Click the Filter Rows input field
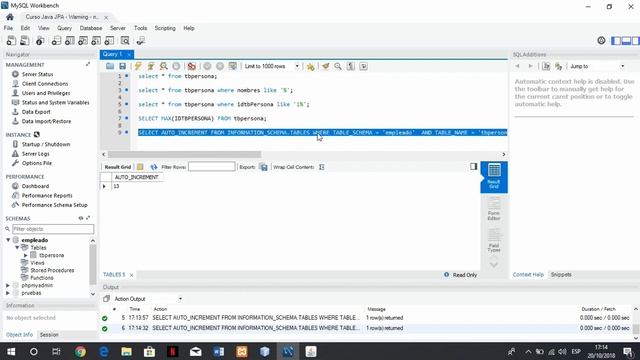The width and height of the screenshot is (640, 360). [211, 167]
